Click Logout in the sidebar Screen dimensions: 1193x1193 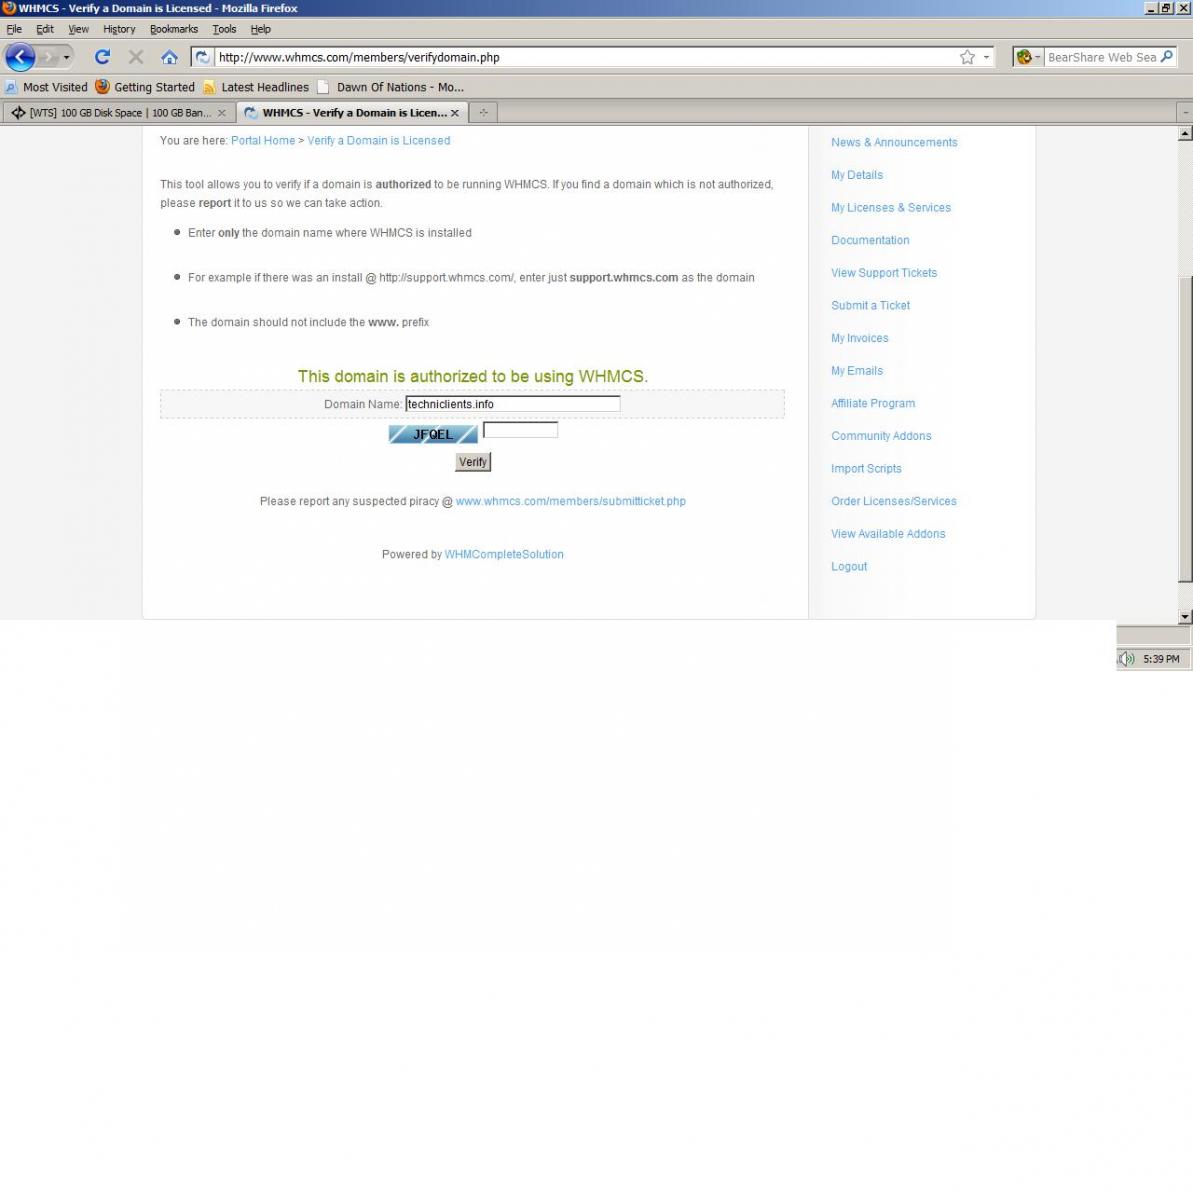[848, 567]
